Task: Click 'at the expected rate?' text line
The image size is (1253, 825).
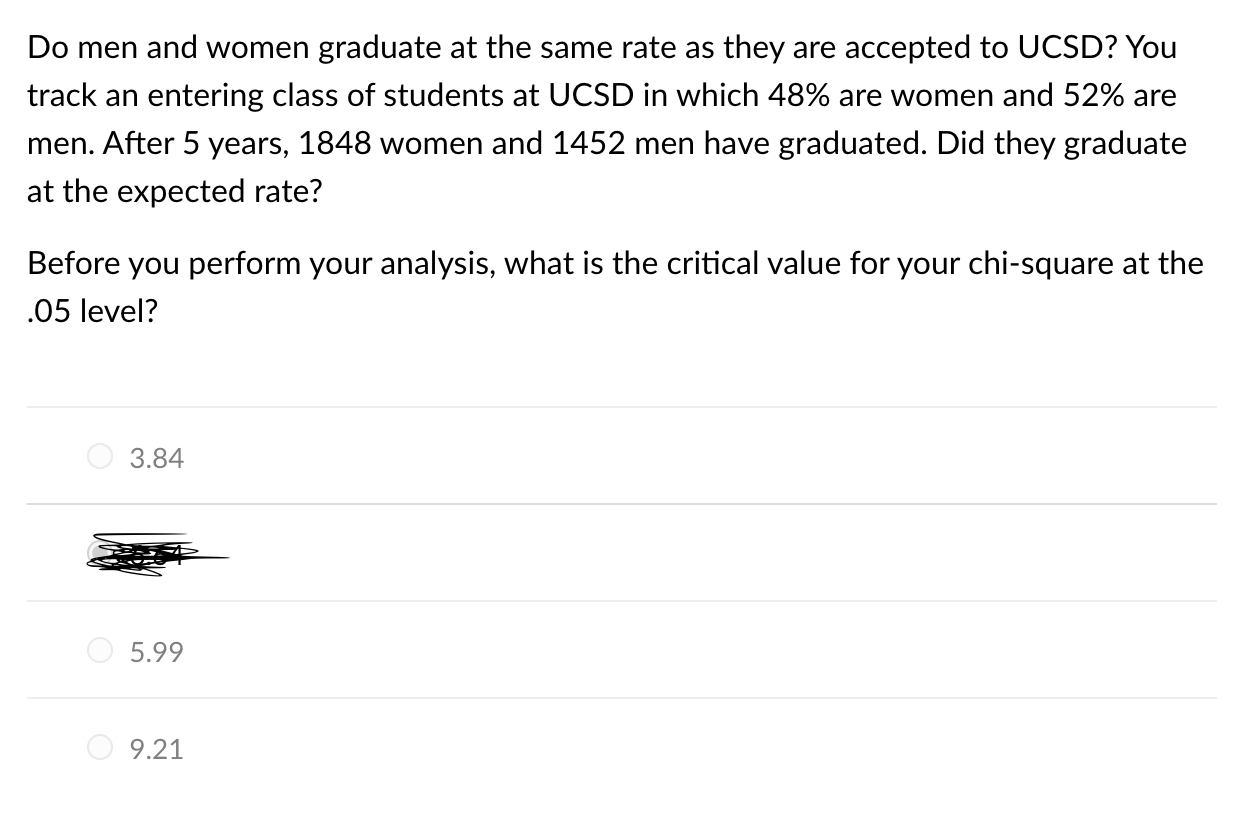Action: tap(174, 192)
